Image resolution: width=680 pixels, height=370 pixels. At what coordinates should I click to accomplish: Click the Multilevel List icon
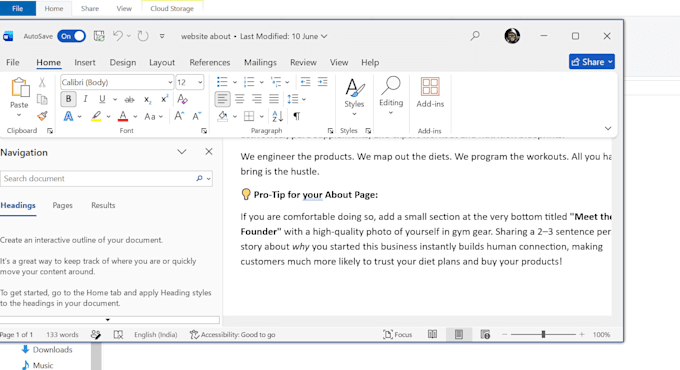[275, 82]
